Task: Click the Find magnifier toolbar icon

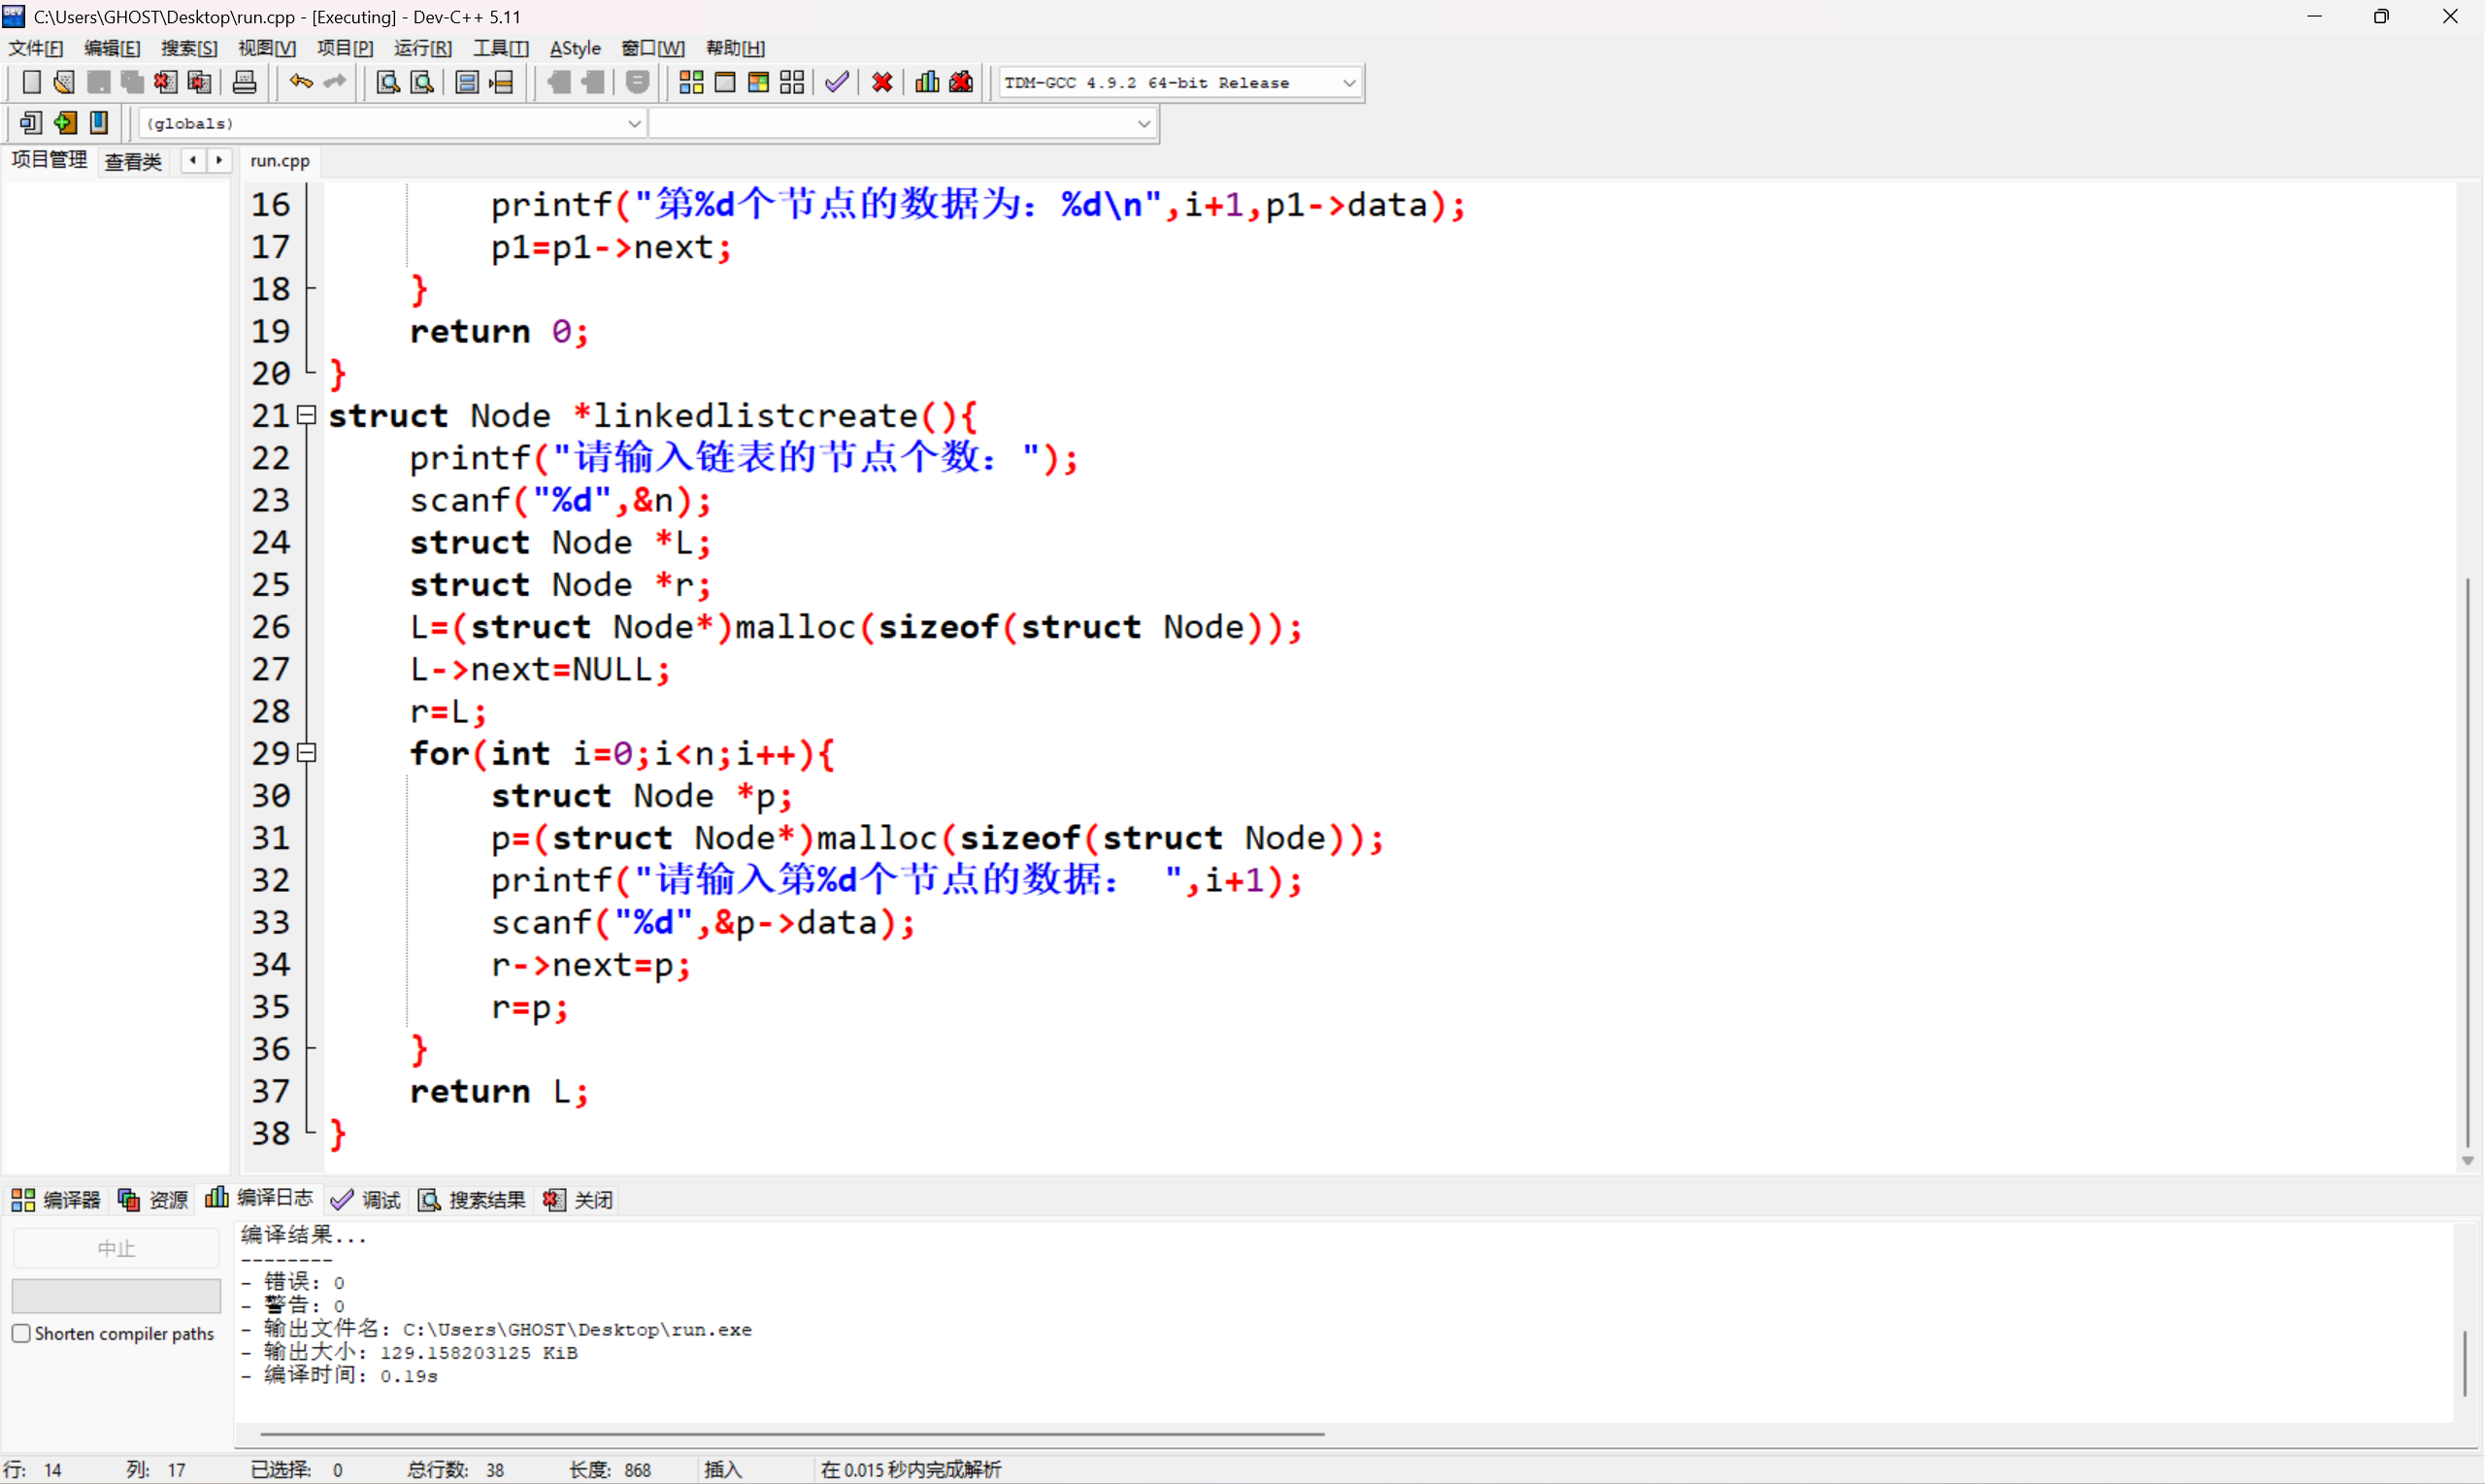Action: coord(388,82)
